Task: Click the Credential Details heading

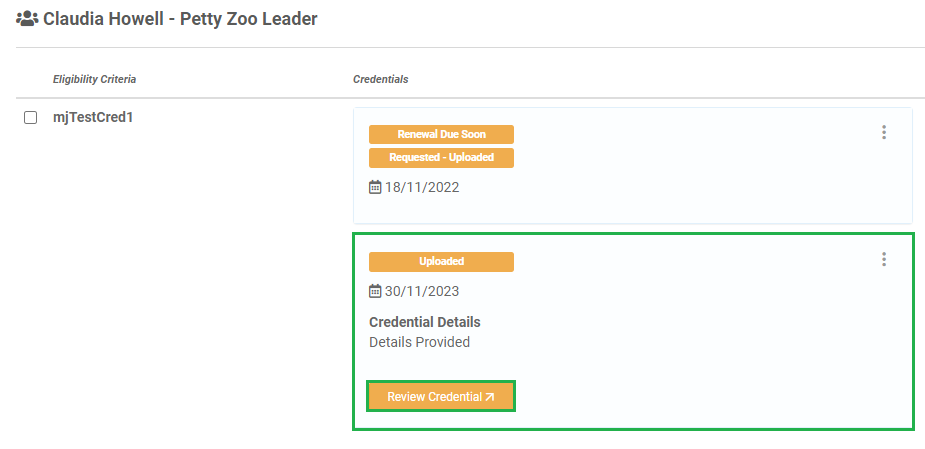Action: point(425,322)
